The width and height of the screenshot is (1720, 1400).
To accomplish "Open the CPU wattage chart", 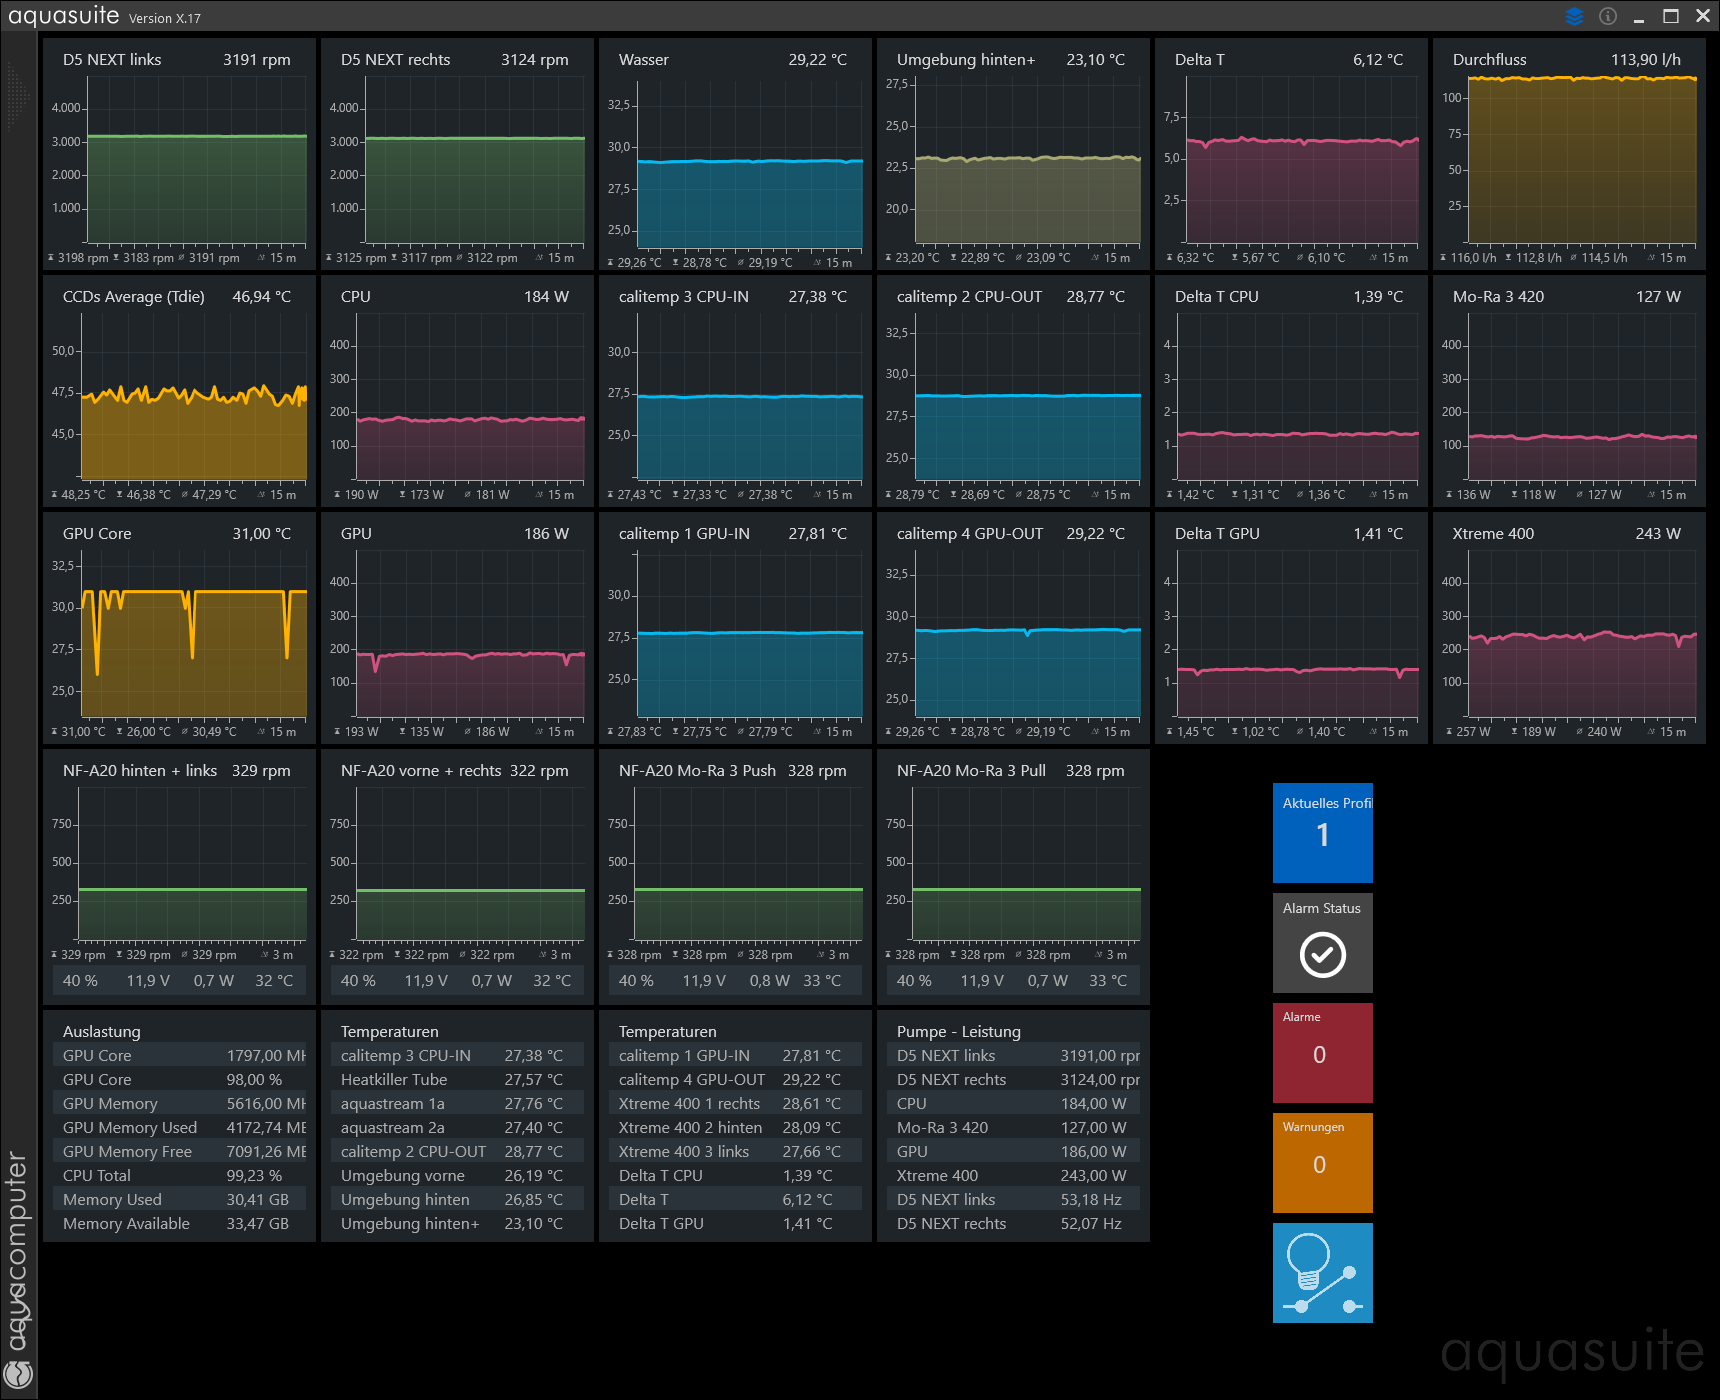I will [x=457, y=390].
